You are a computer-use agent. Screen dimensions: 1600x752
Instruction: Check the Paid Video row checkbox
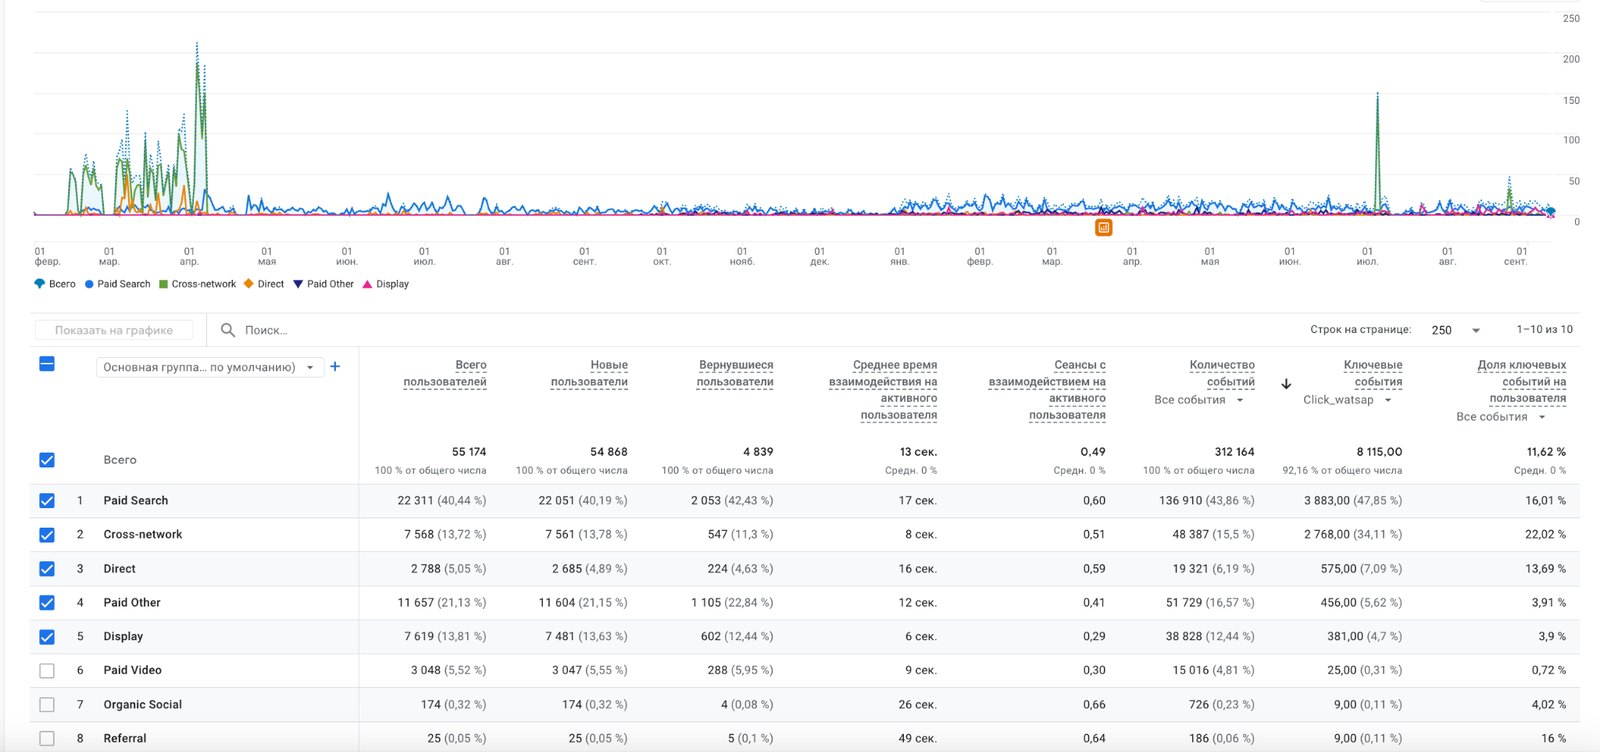pos(47,671)
